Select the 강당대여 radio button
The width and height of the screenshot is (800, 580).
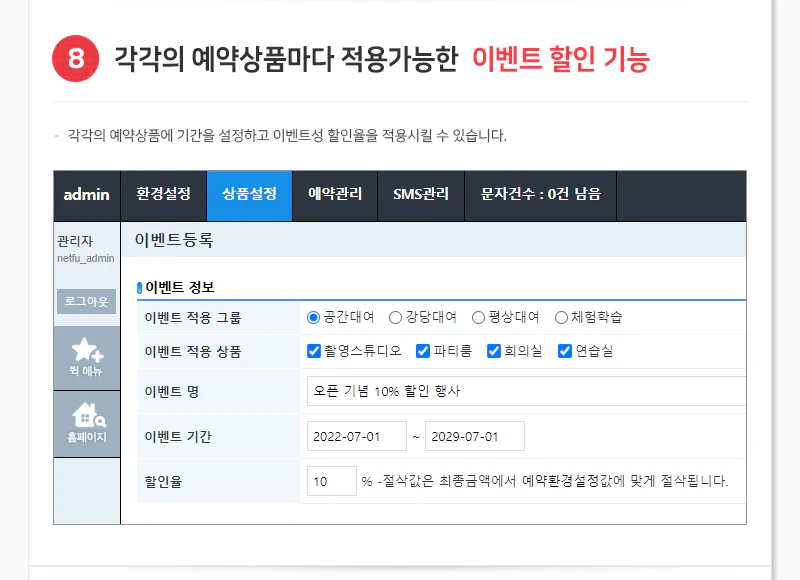(x=395, y=317)
